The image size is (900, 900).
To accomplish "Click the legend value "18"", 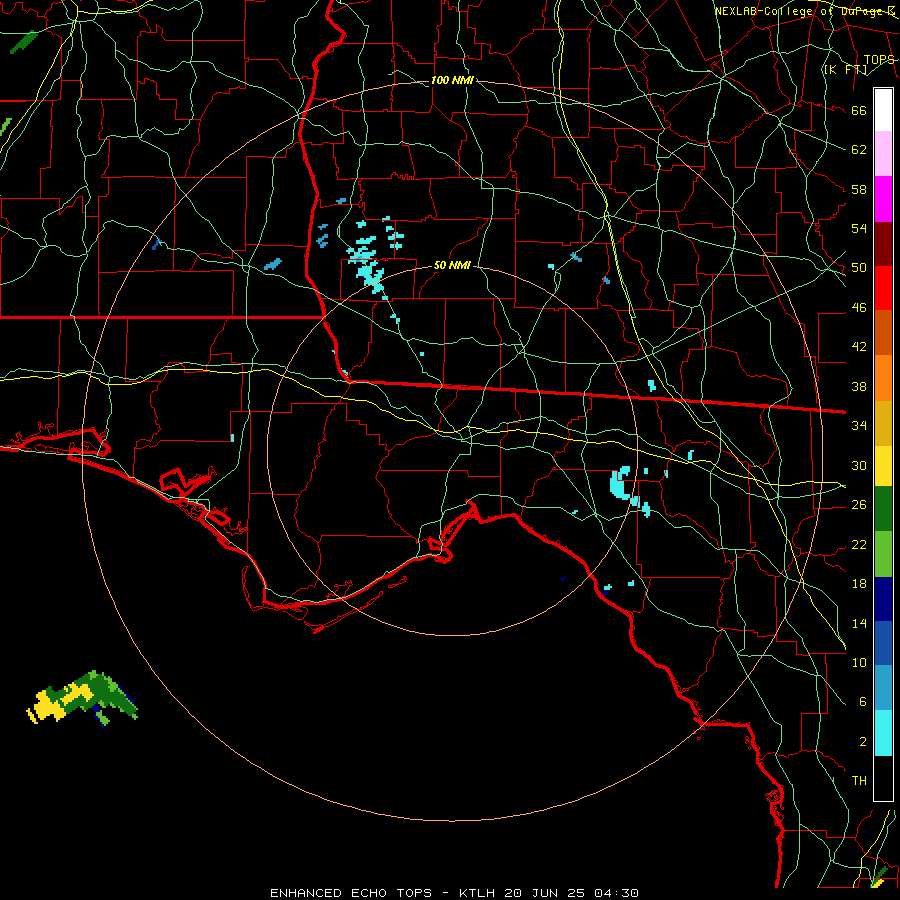I will pos(859,584).
